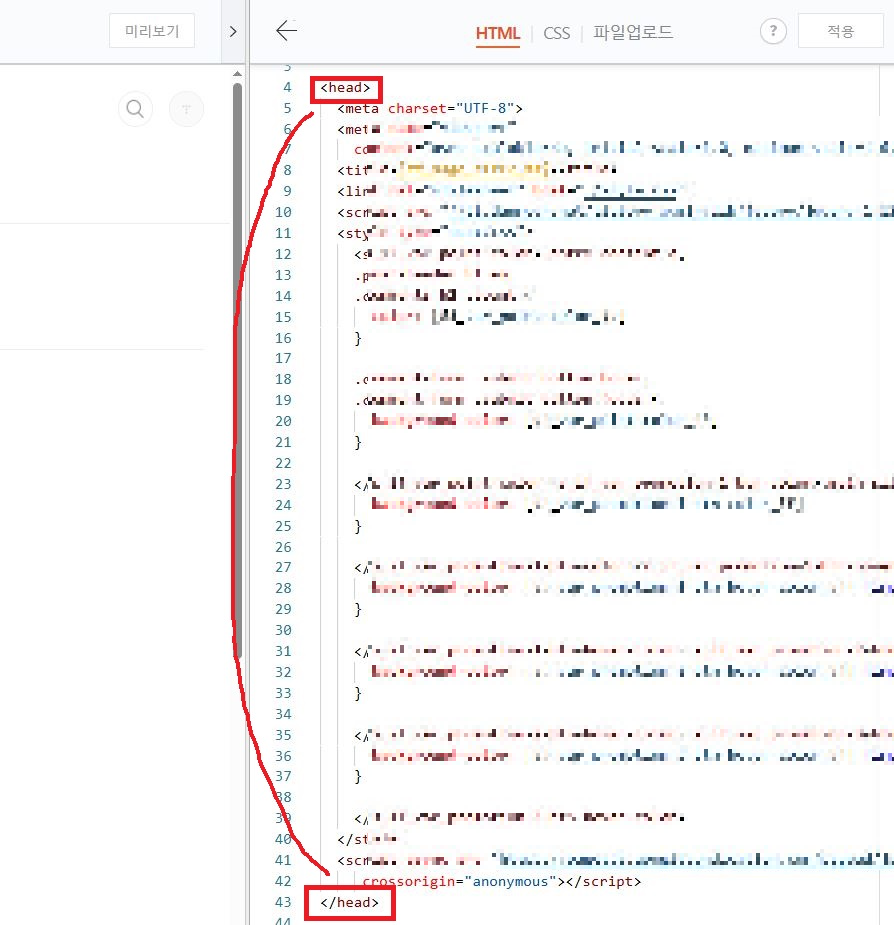Click line number 17 in the gutter
Screen dimensions: 894x925
(x=283, y=358)
